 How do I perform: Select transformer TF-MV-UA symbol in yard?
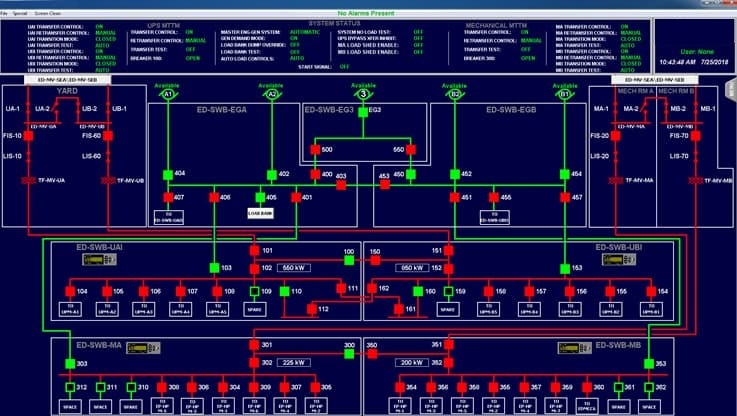[x=27, y=181]
